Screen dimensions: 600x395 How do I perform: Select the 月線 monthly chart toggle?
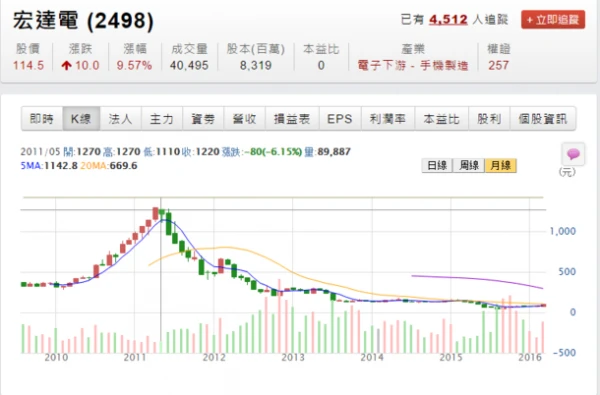501,166
